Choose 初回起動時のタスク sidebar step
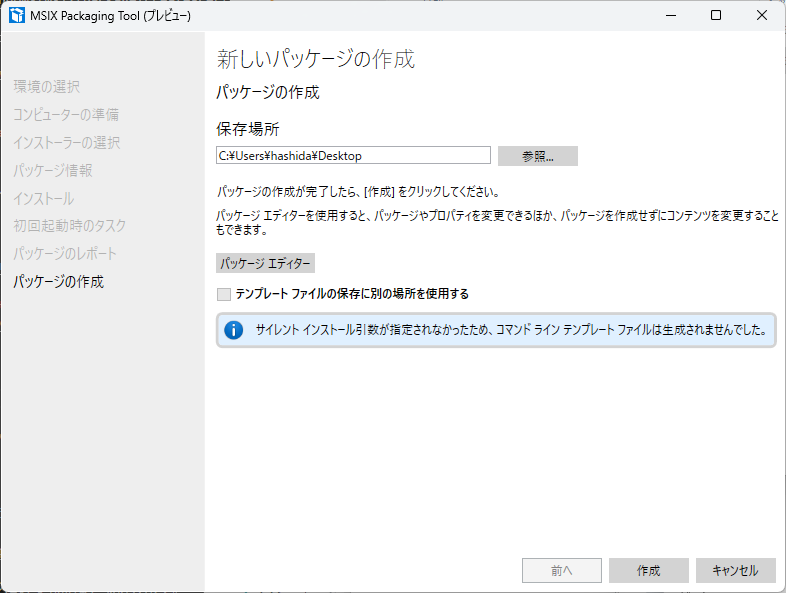The width and height of the screenshot is (786, 593). point(69,226)
